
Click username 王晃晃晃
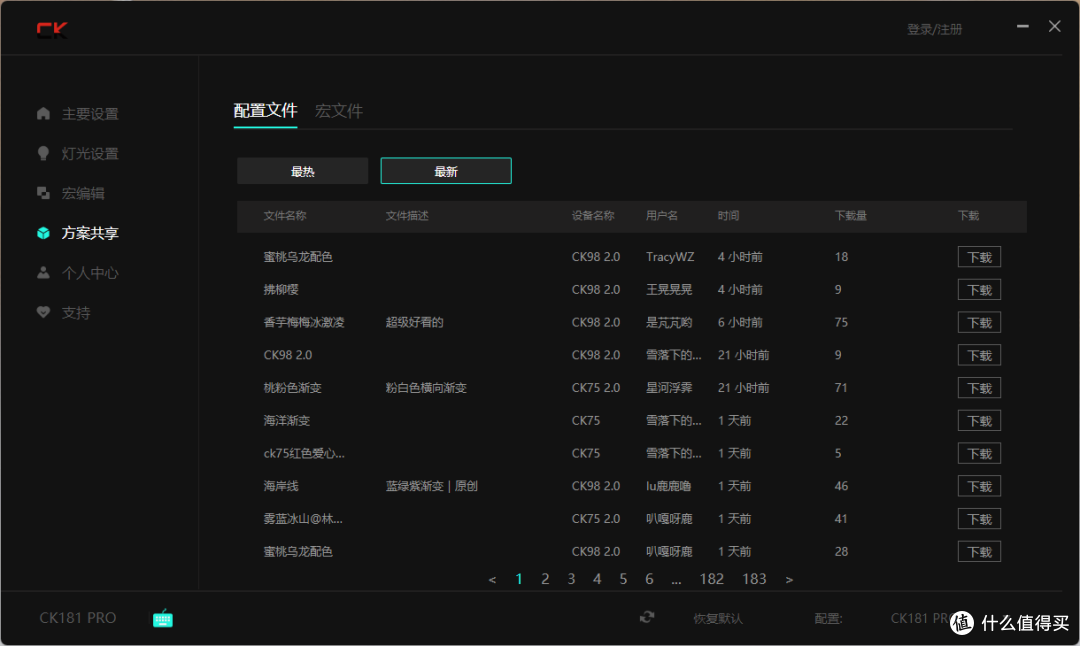(x=669, y=290)
